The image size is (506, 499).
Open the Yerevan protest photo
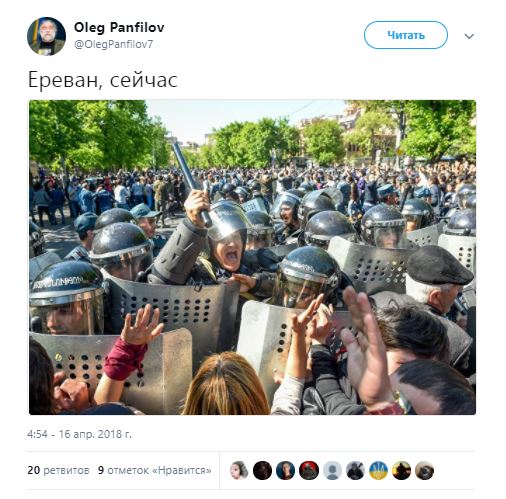pos(252,257)
